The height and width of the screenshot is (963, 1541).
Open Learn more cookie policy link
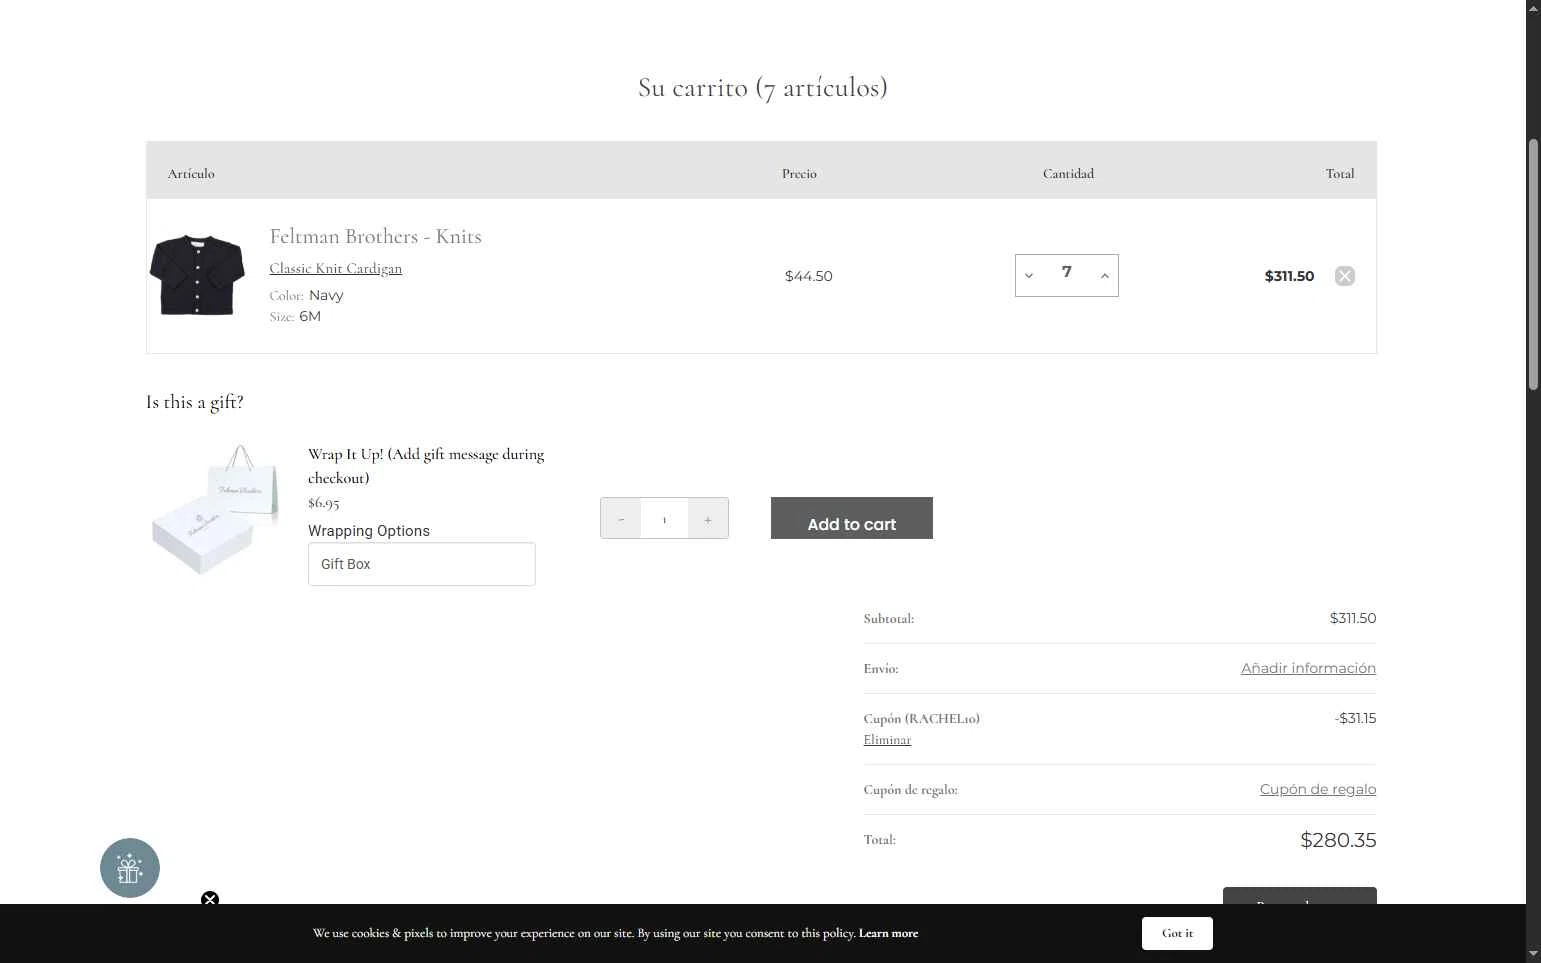point(888,933)
